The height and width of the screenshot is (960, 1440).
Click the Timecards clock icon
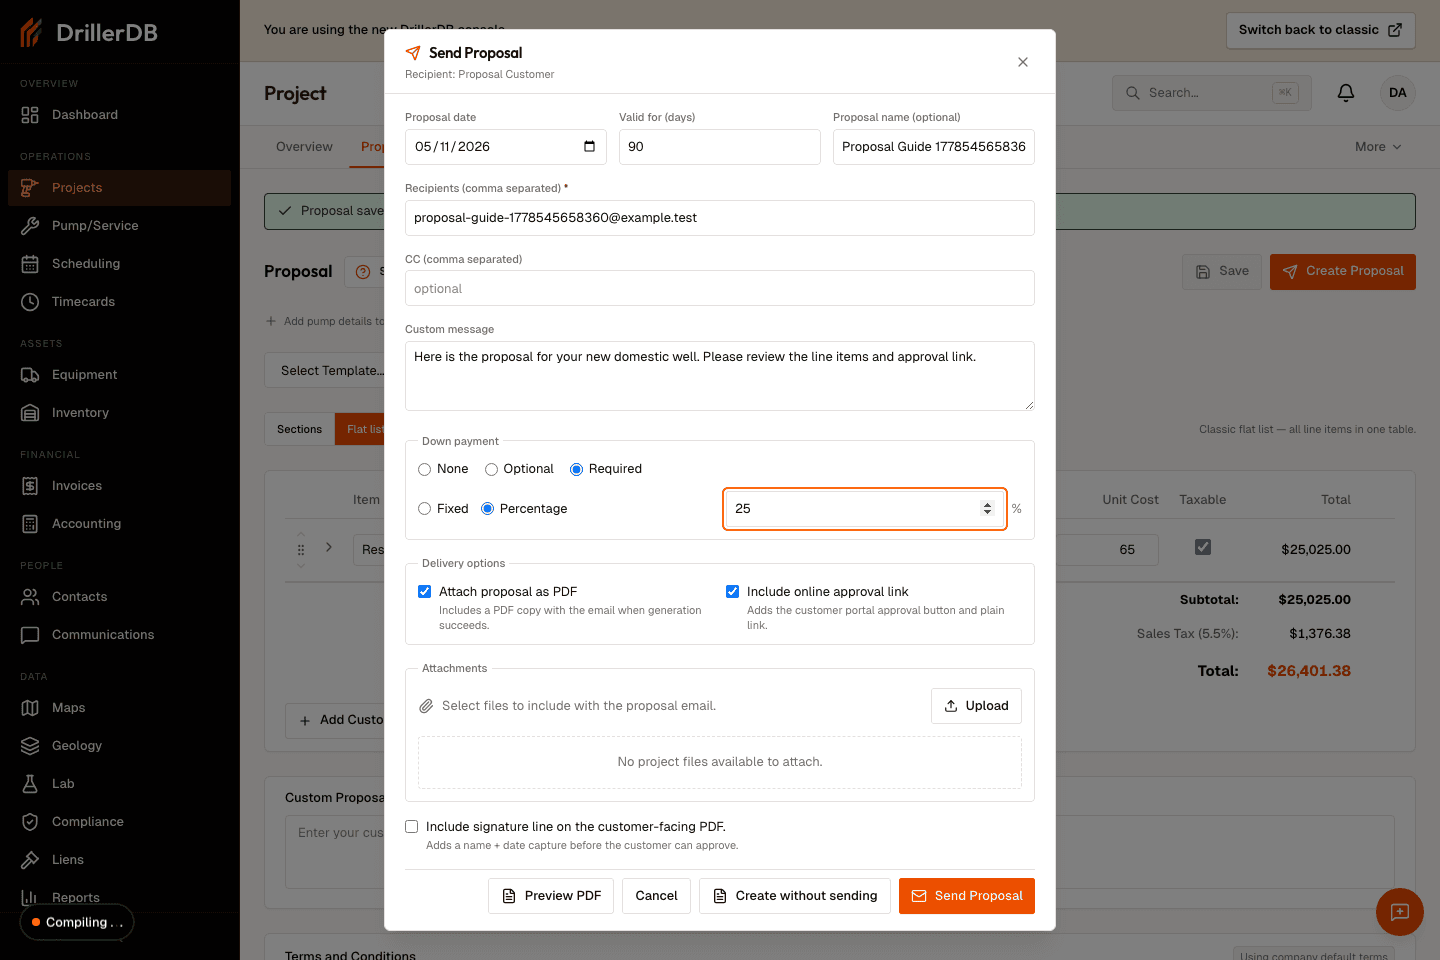[30, 302]
